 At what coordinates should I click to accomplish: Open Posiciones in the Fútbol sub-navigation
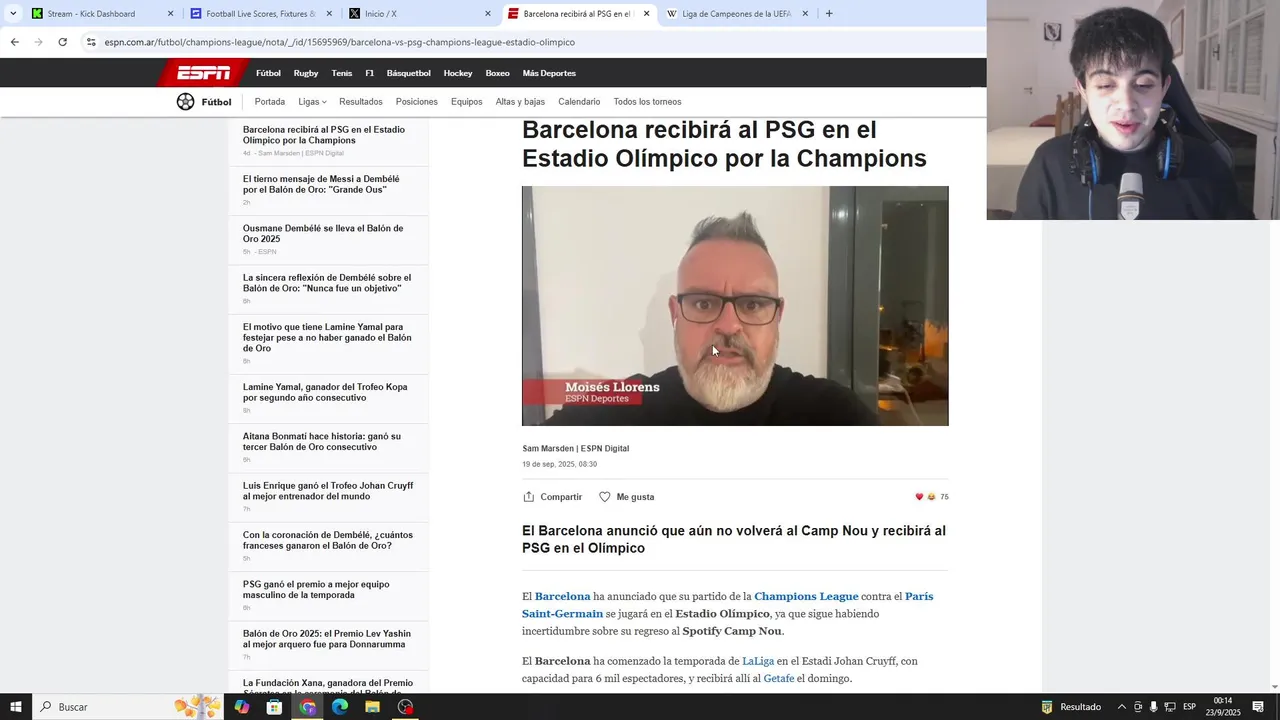pos(417,102)
